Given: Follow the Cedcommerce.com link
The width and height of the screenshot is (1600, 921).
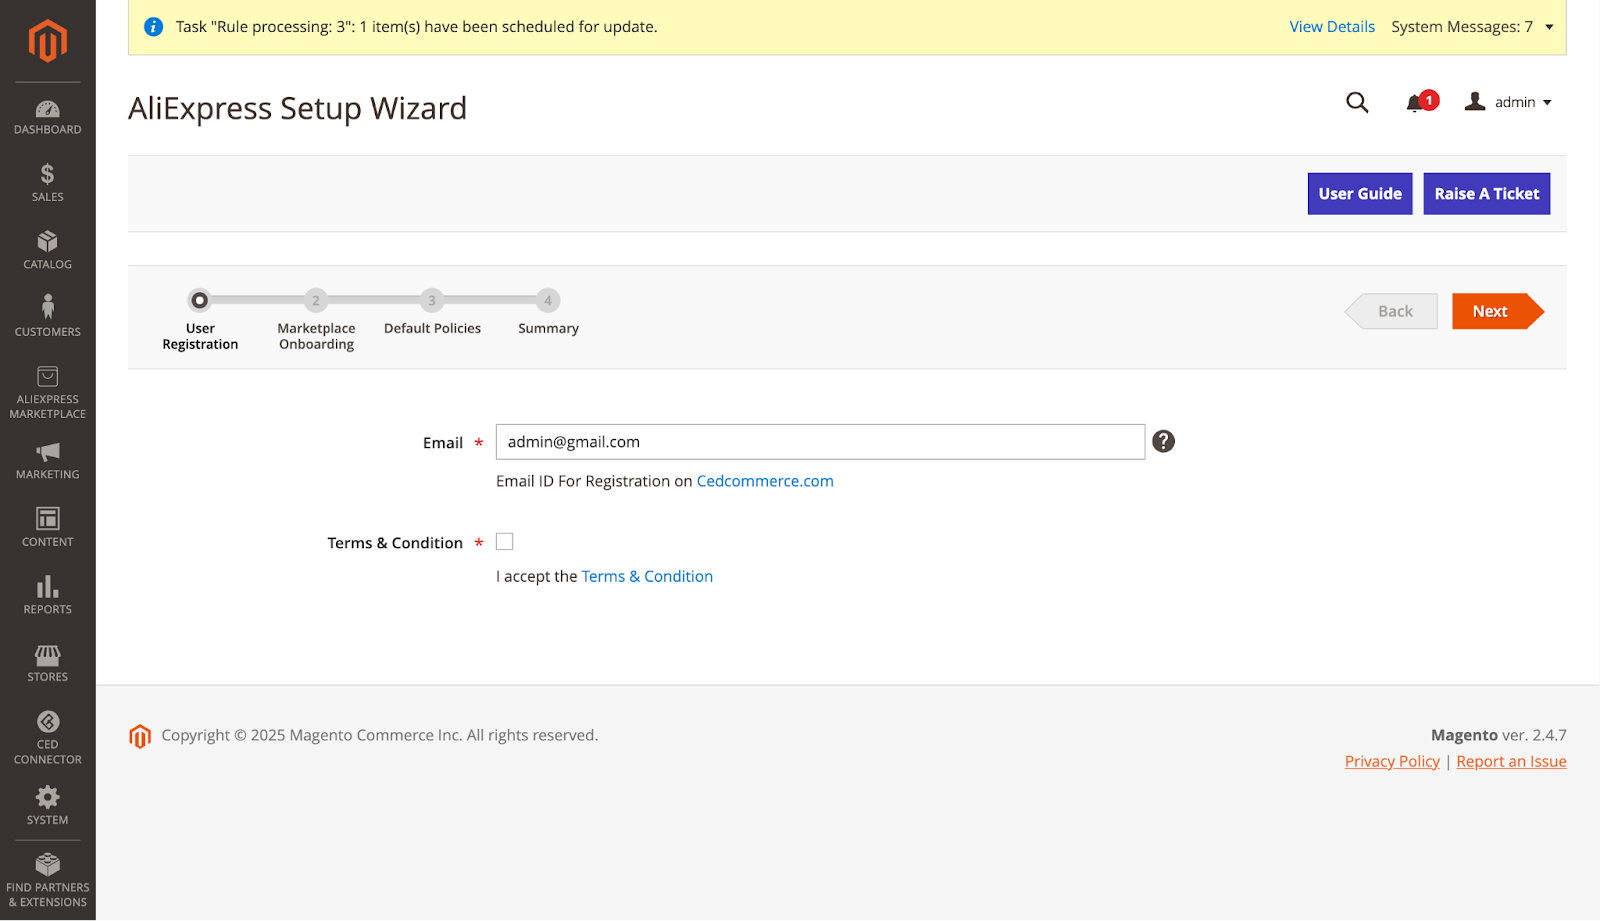Looking at the screenshot, I should pyautogui.click(x=764, y=481).
